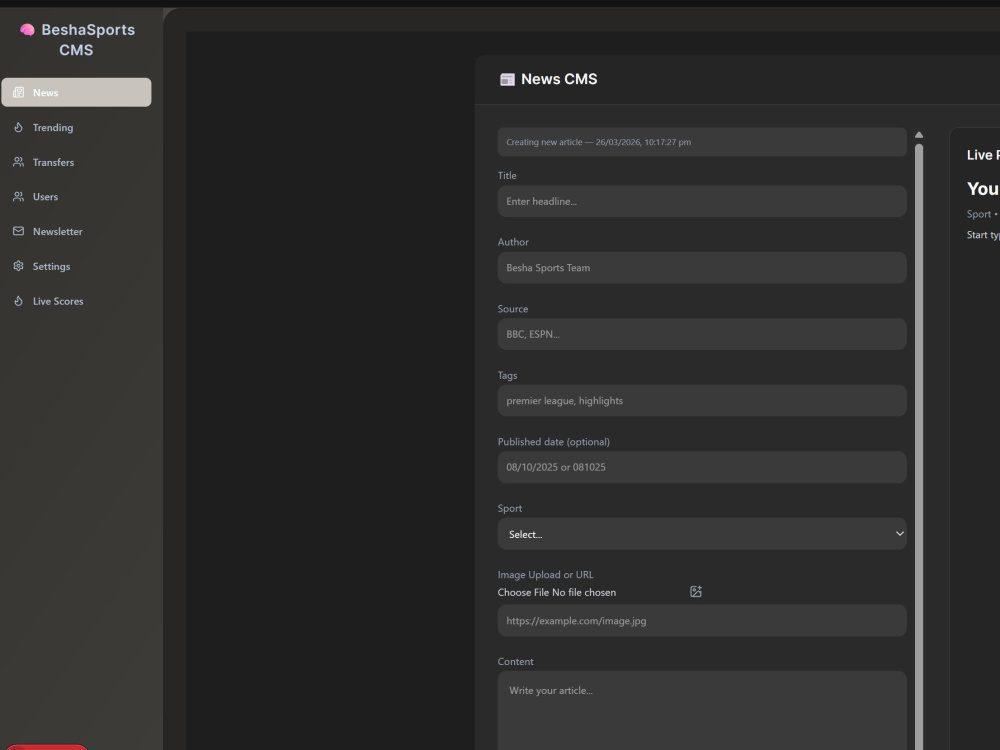Click the flame icon next to Trending
The width and height of the screenshot is (1000, 750).
pyautogui.click(x=18, y=128)
